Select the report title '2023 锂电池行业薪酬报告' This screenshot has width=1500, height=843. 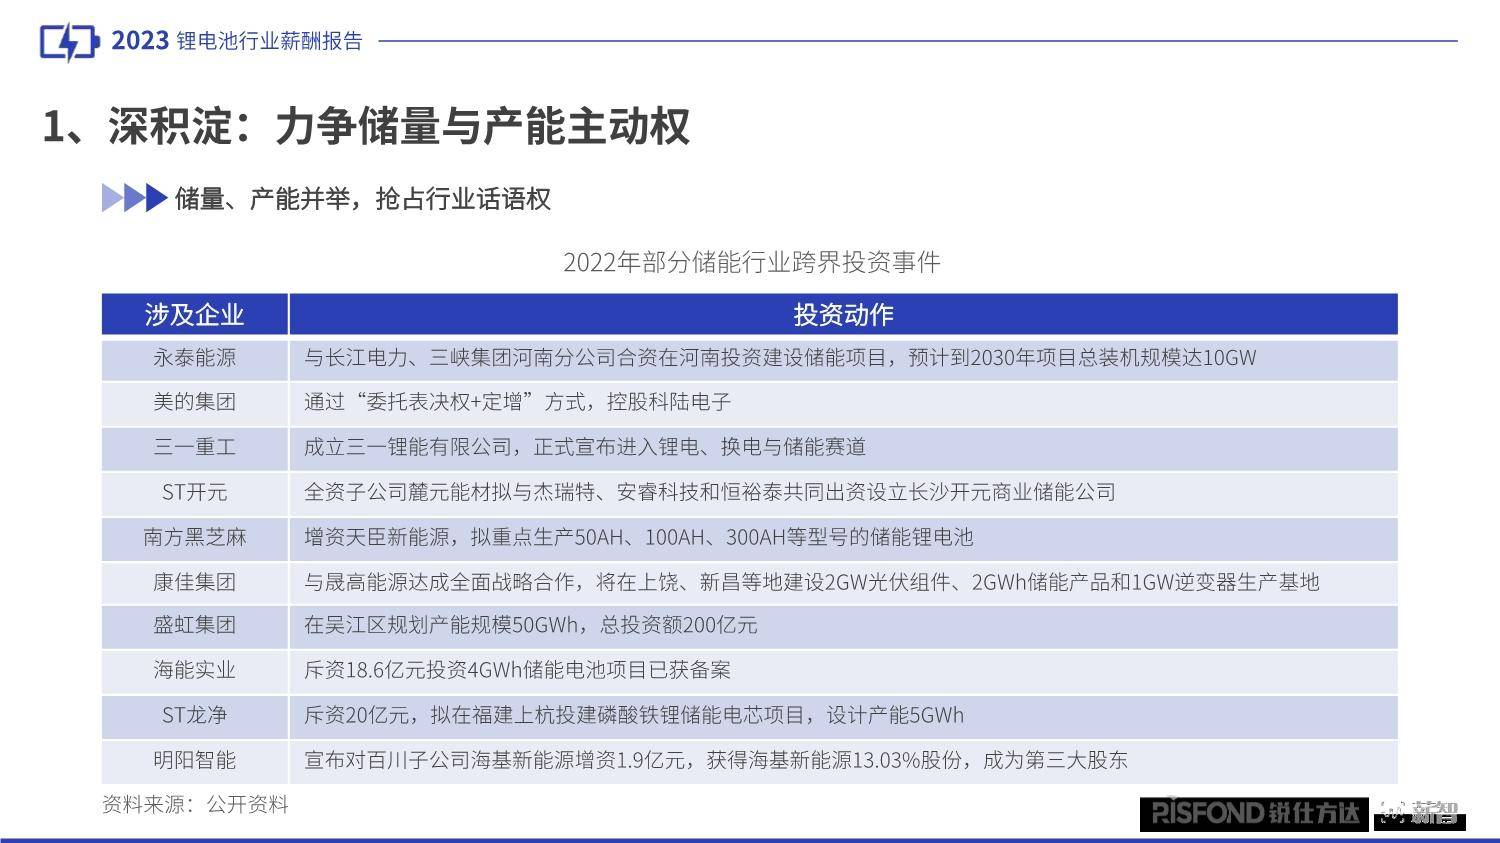237,41
